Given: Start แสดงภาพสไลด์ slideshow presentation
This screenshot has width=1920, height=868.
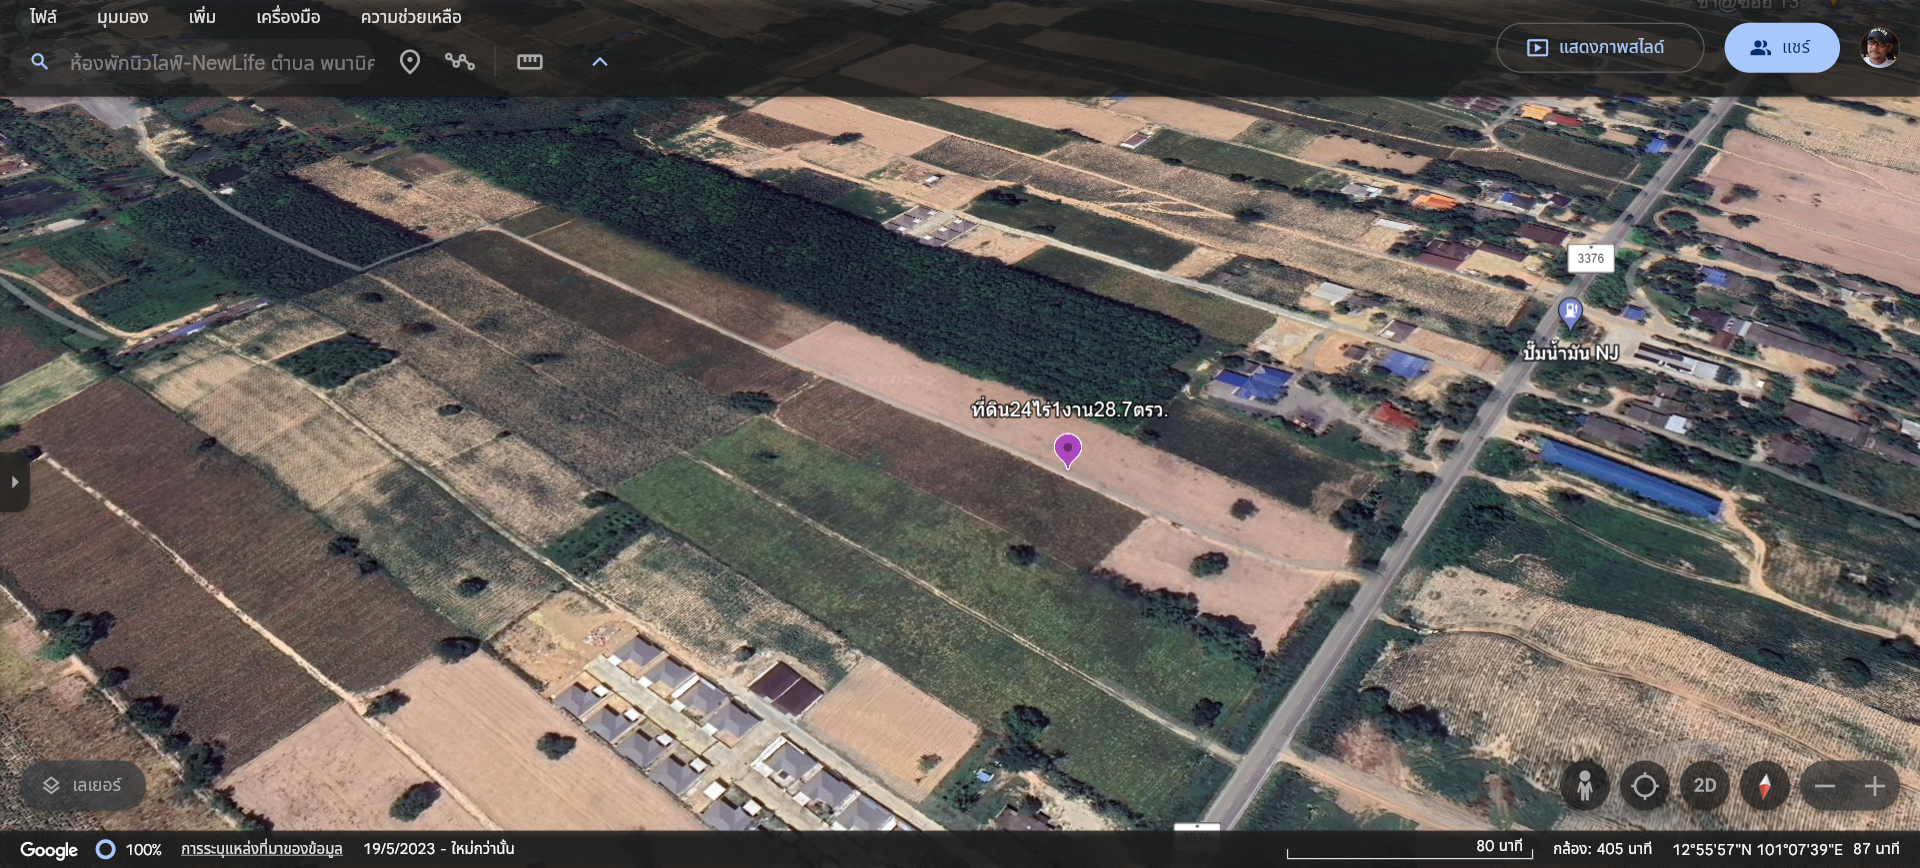Looking at the screenshot, I should coord(1599,48).
